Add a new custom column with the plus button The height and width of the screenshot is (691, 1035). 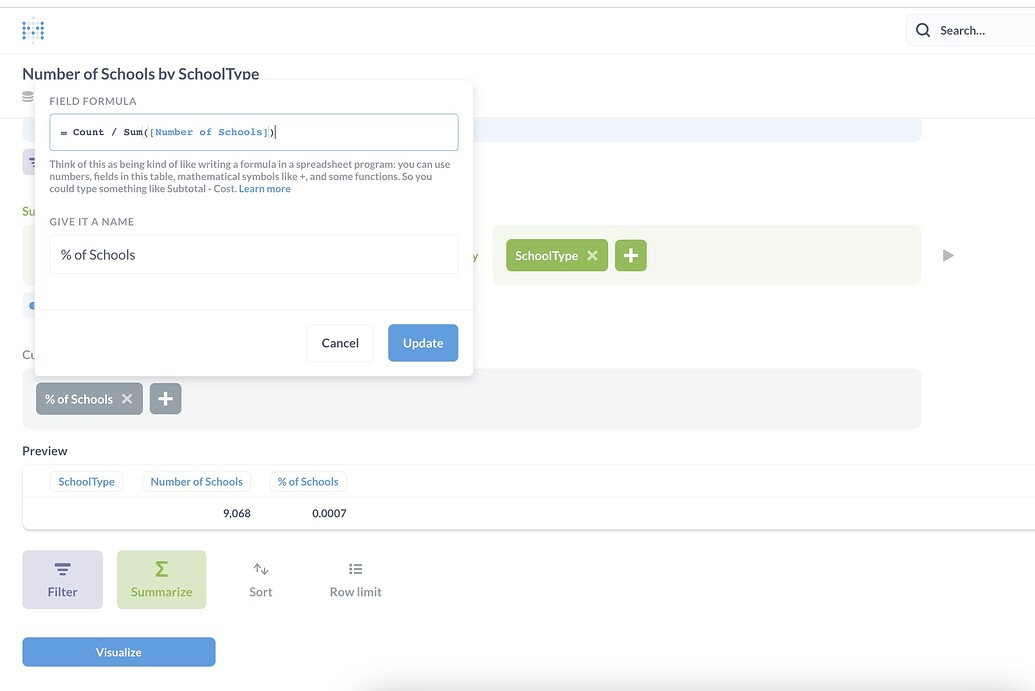165,398
